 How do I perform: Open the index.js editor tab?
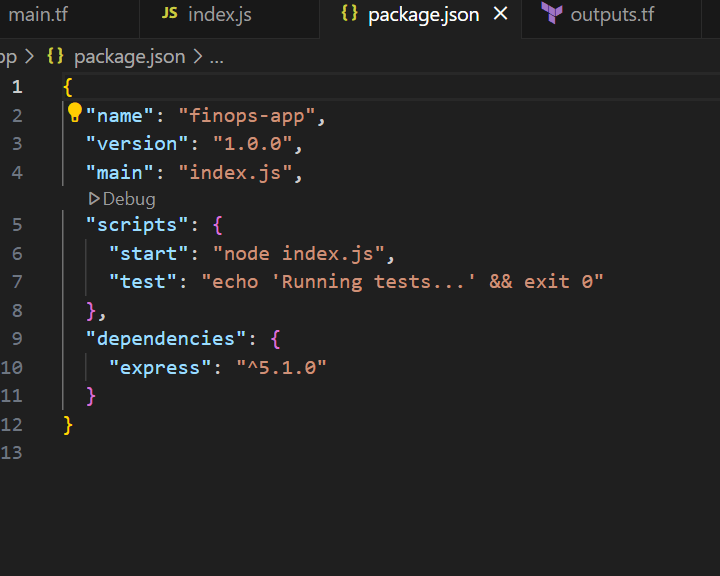[x=219, y=14]
